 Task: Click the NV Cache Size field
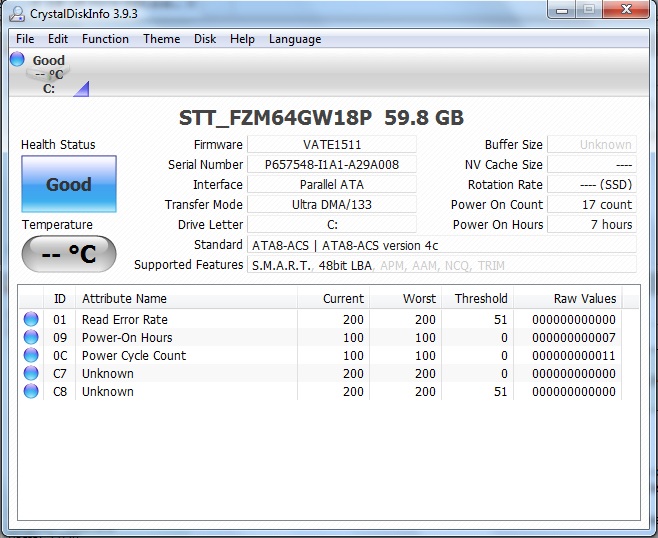coord(592,165)
